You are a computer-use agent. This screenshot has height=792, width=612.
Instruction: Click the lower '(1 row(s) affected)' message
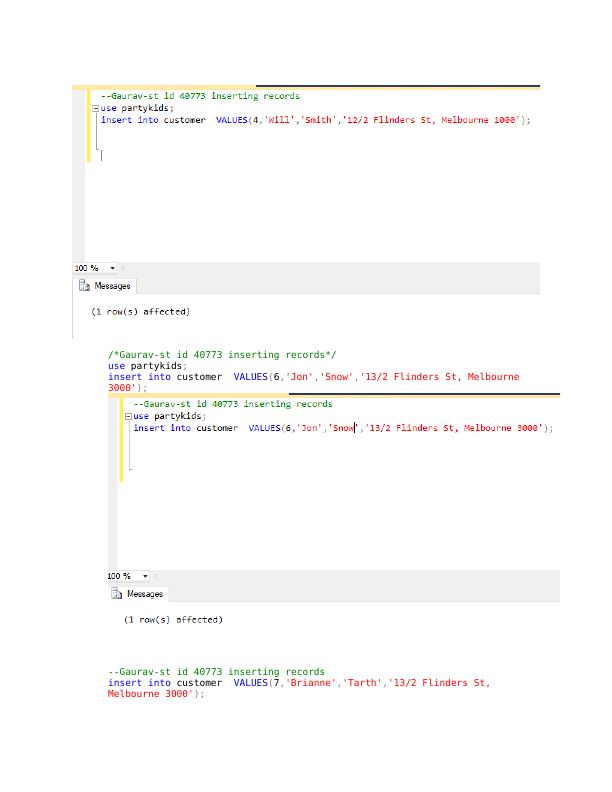point(173,620)
